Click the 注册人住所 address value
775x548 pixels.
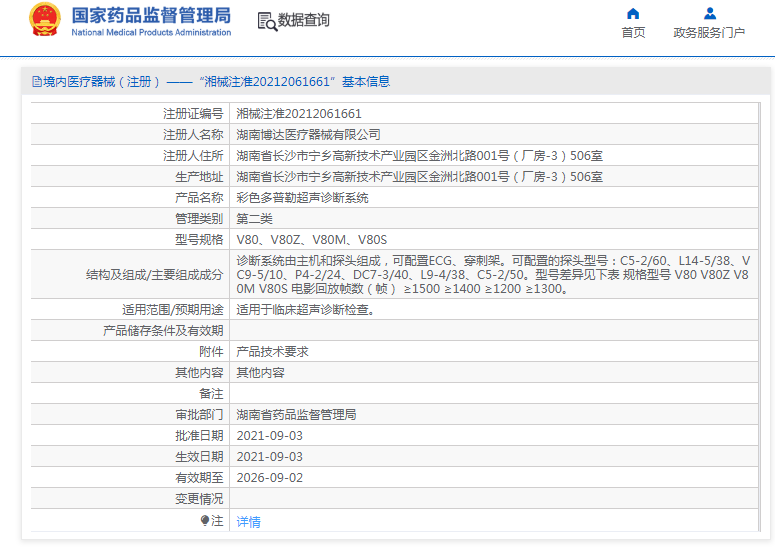(x=420, y=156)
